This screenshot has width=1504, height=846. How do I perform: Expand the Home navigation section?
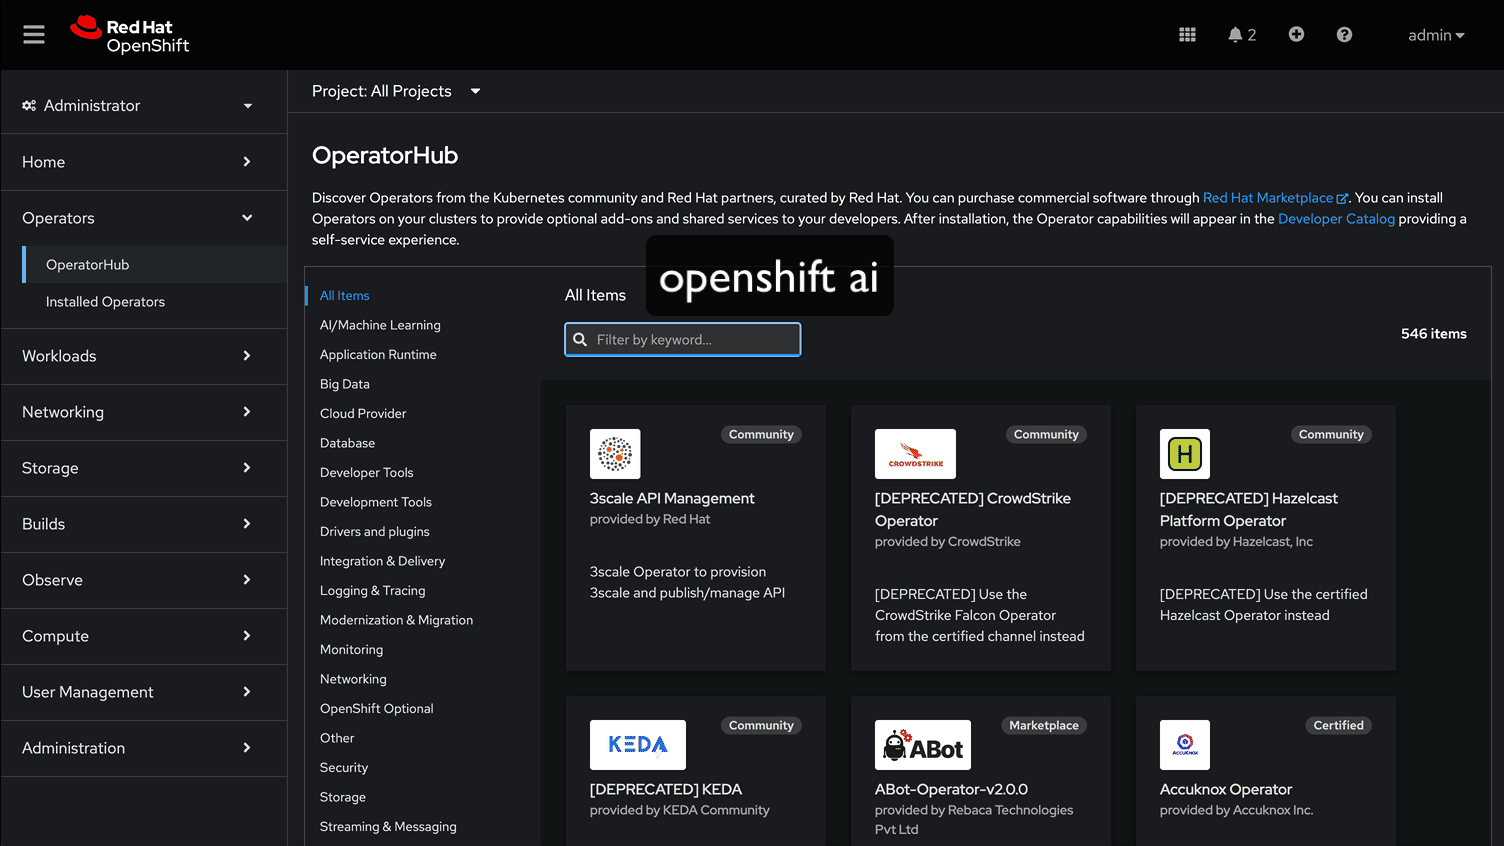point(144,162)
